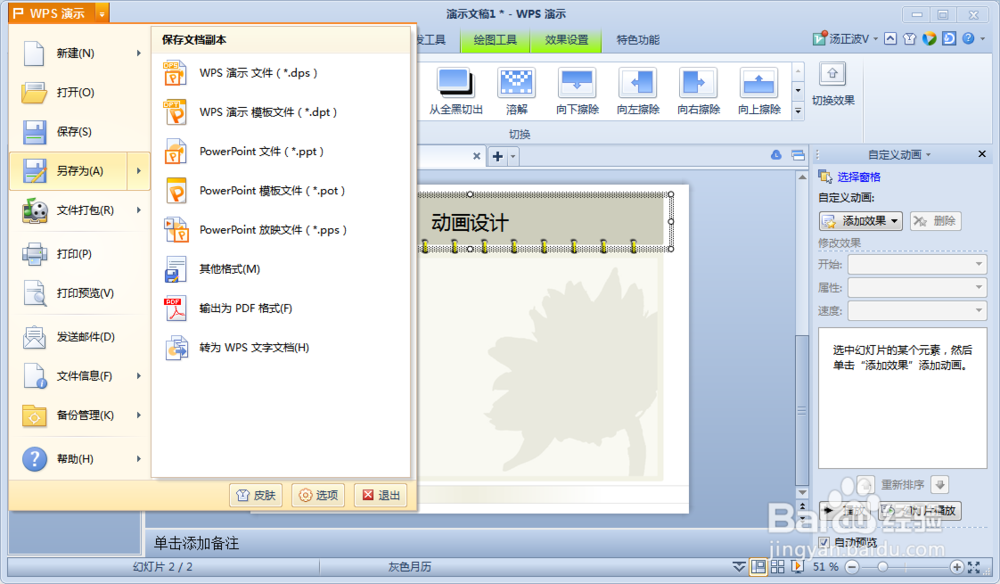
Task: Adjust the zoom slider handle
Action: pos(883,567)
